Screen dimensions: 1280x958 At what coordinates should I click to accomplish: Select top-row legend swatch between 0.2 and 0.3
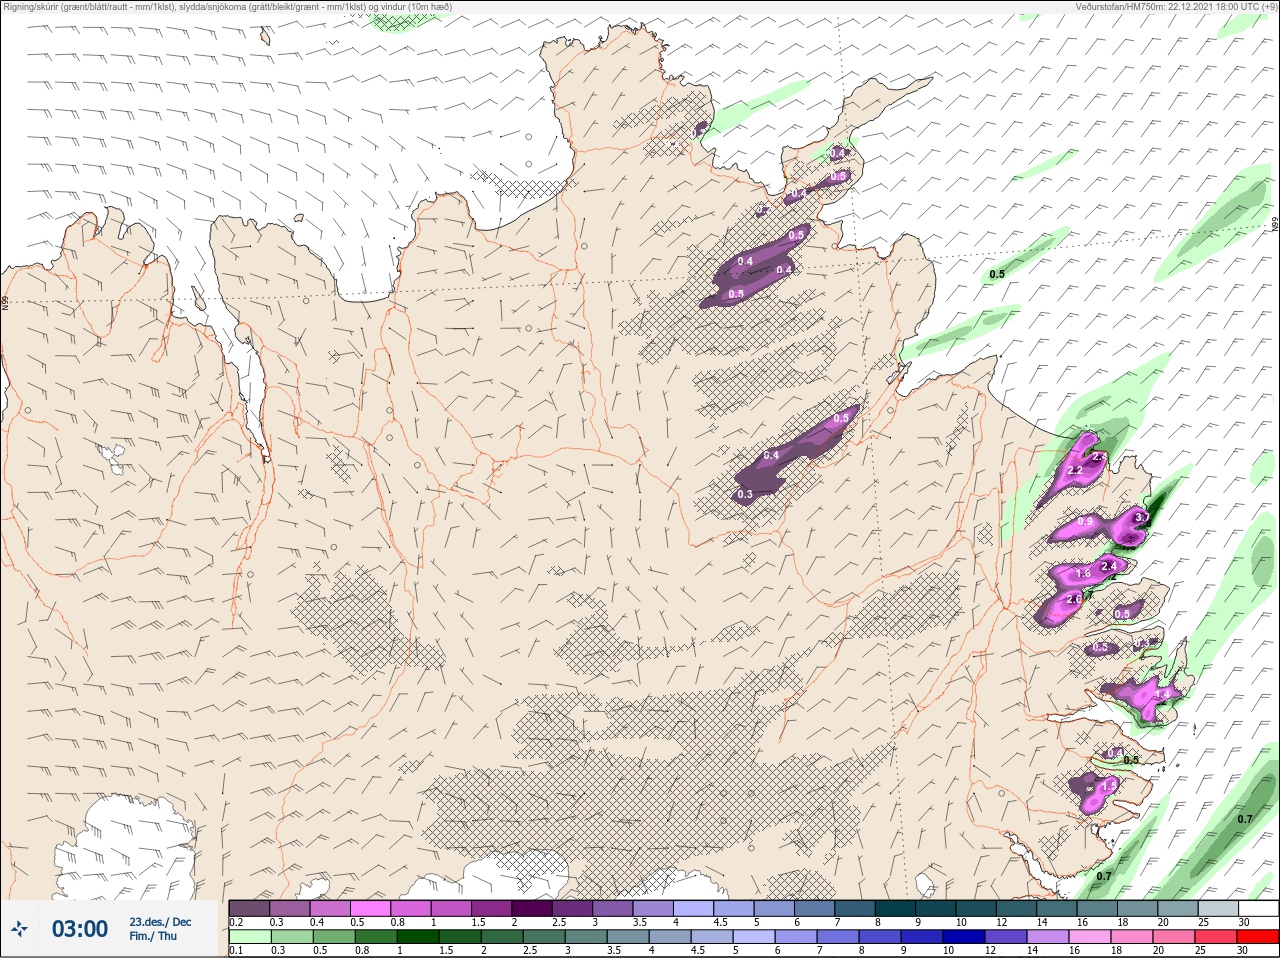coord(249,908)
